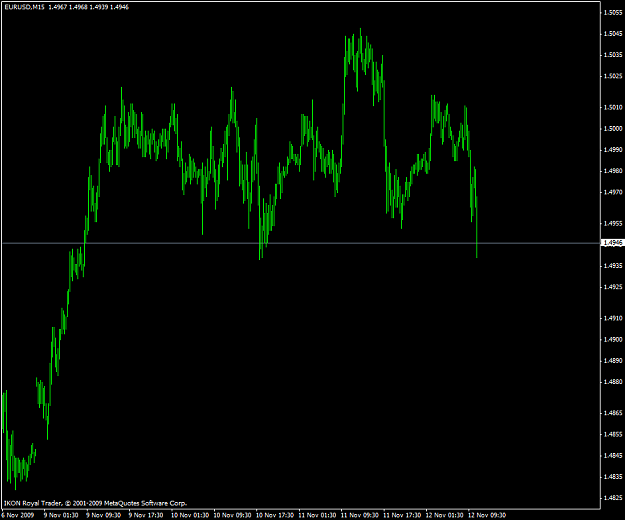
Task: Click the 1.4900 price axis label
Action: point(613,339)
